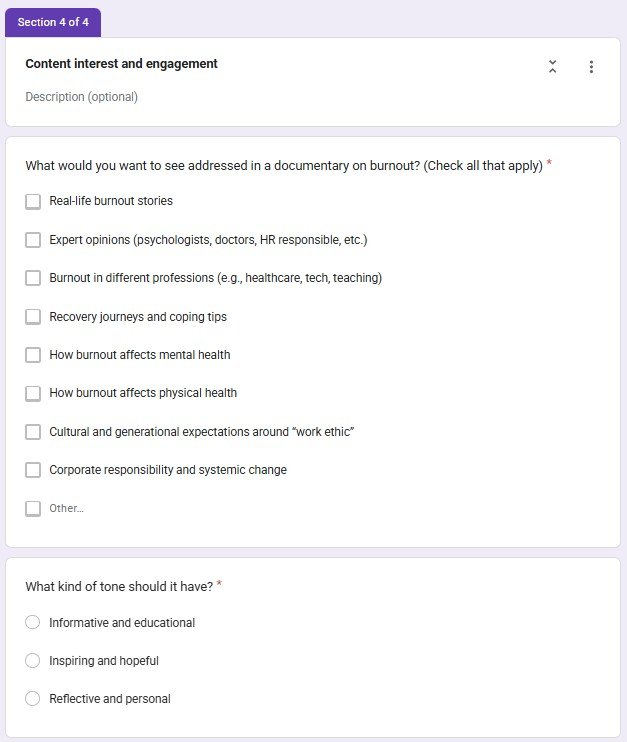The image size is (627, 742).
Task: Choose the Informative and educational tone
Action: tap(32, 622)
